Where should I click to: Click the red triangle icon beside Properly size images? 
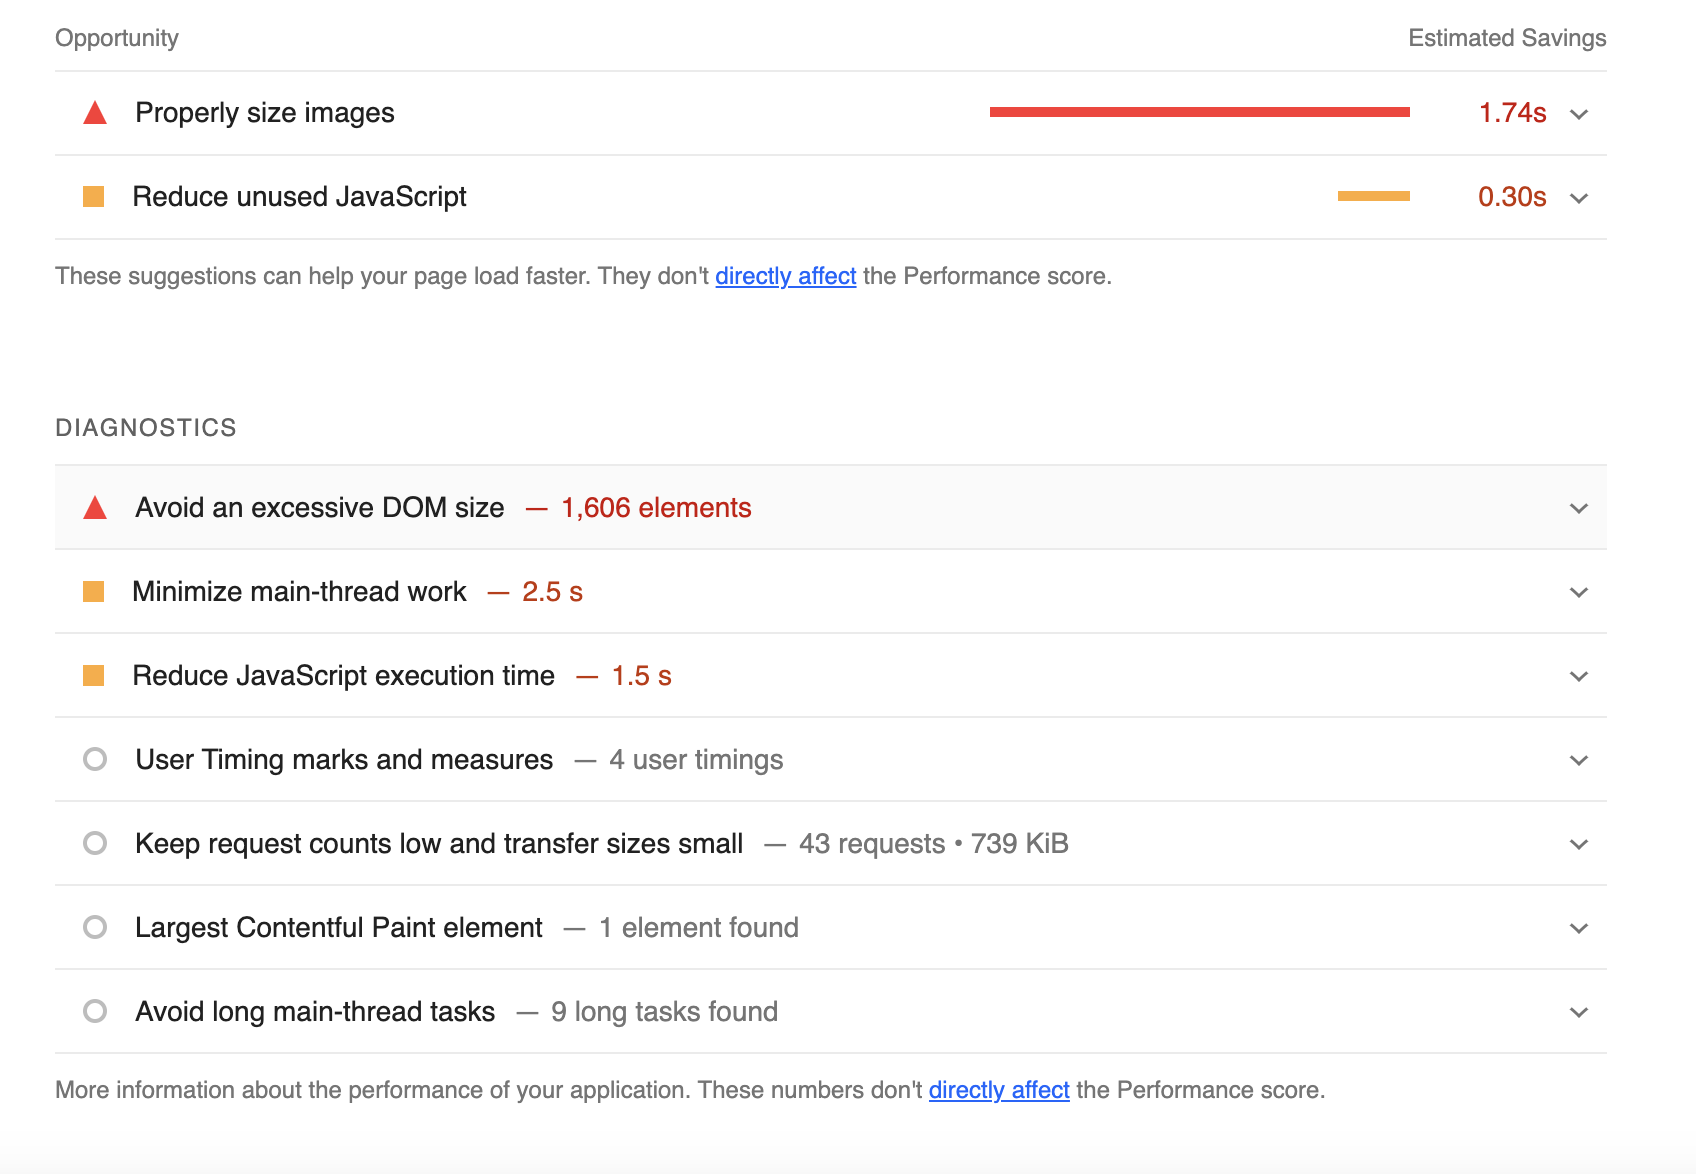pos(95,113)
